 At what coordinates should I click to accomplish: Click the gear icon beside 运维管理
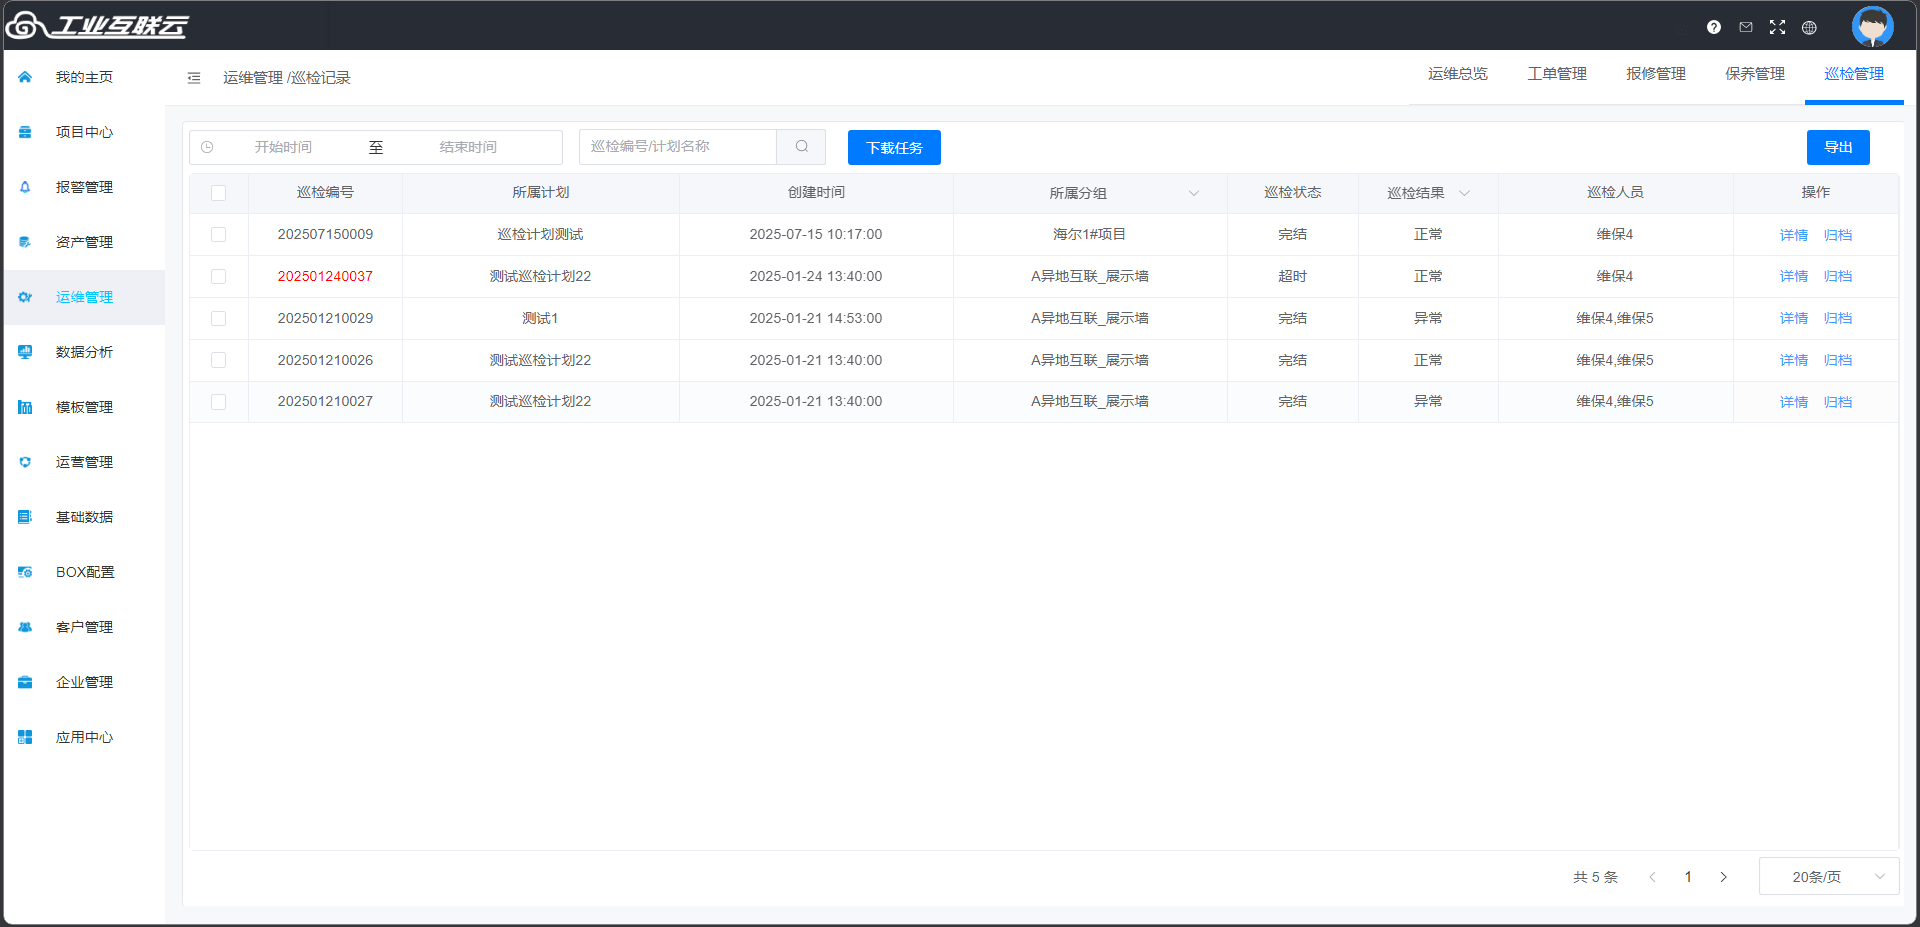pyautogui.click(x=25, y=297)
